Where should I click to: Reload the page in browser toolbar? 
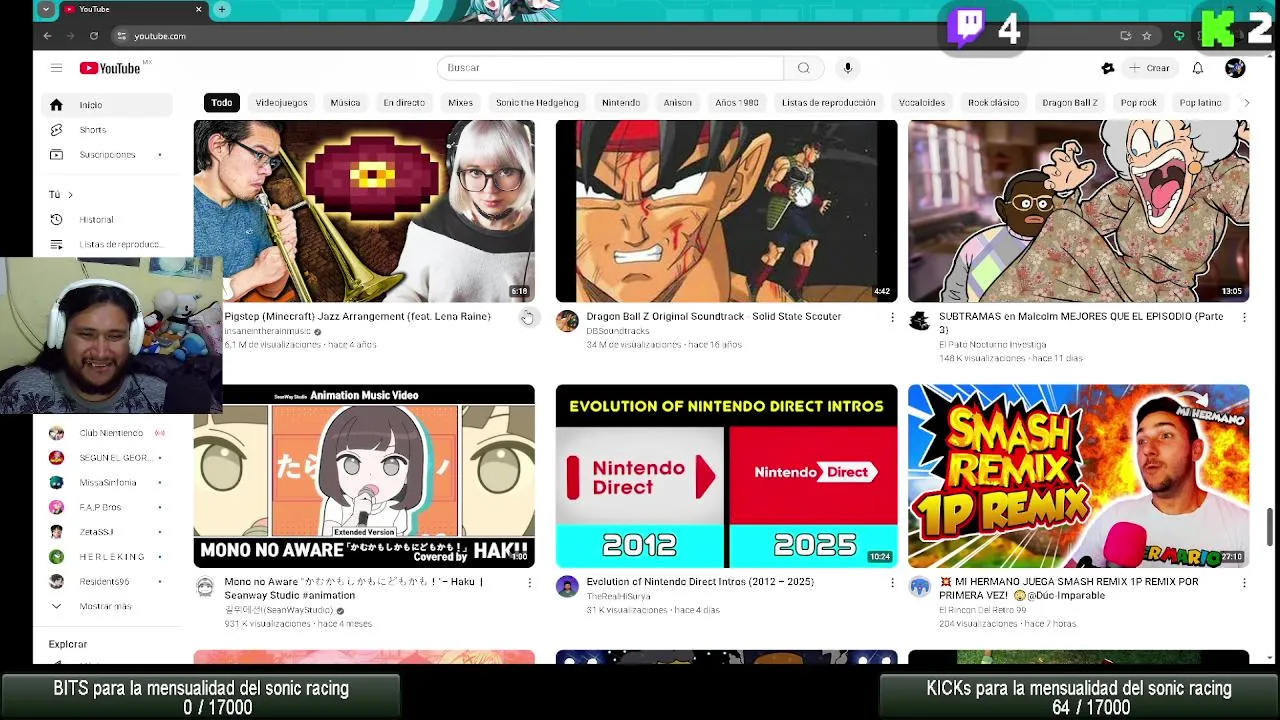pos(94,36)
